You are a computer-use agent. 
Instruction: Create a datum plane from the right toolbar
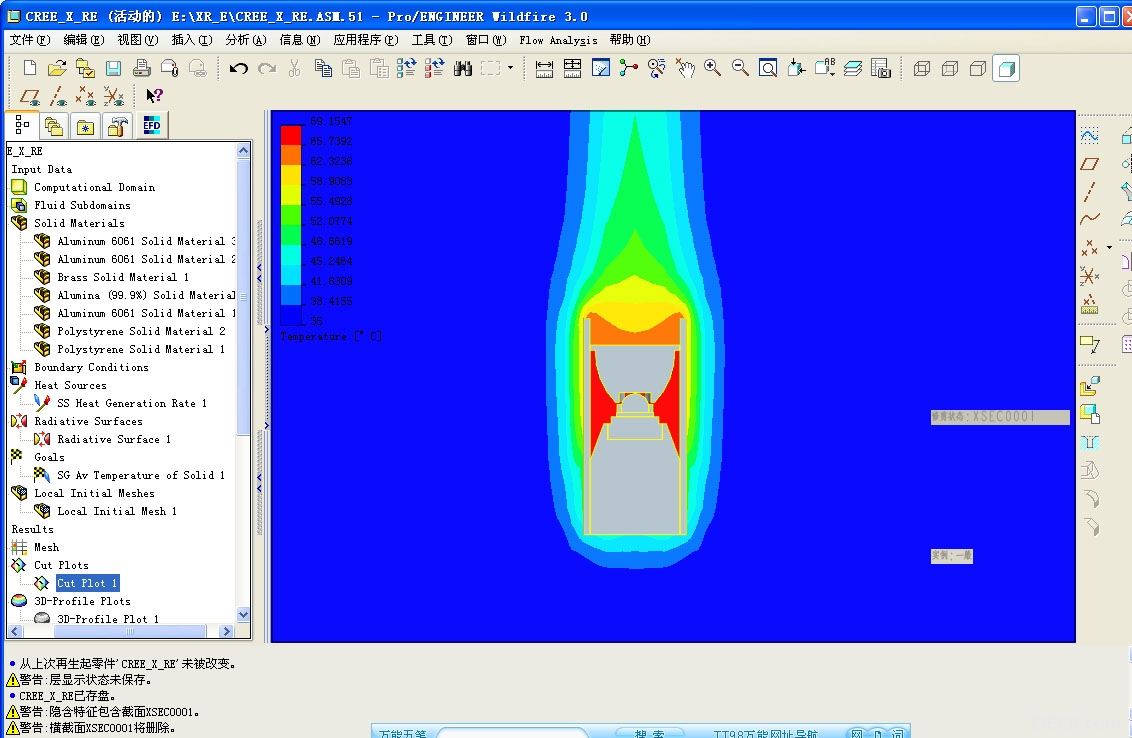[1089, 164]
